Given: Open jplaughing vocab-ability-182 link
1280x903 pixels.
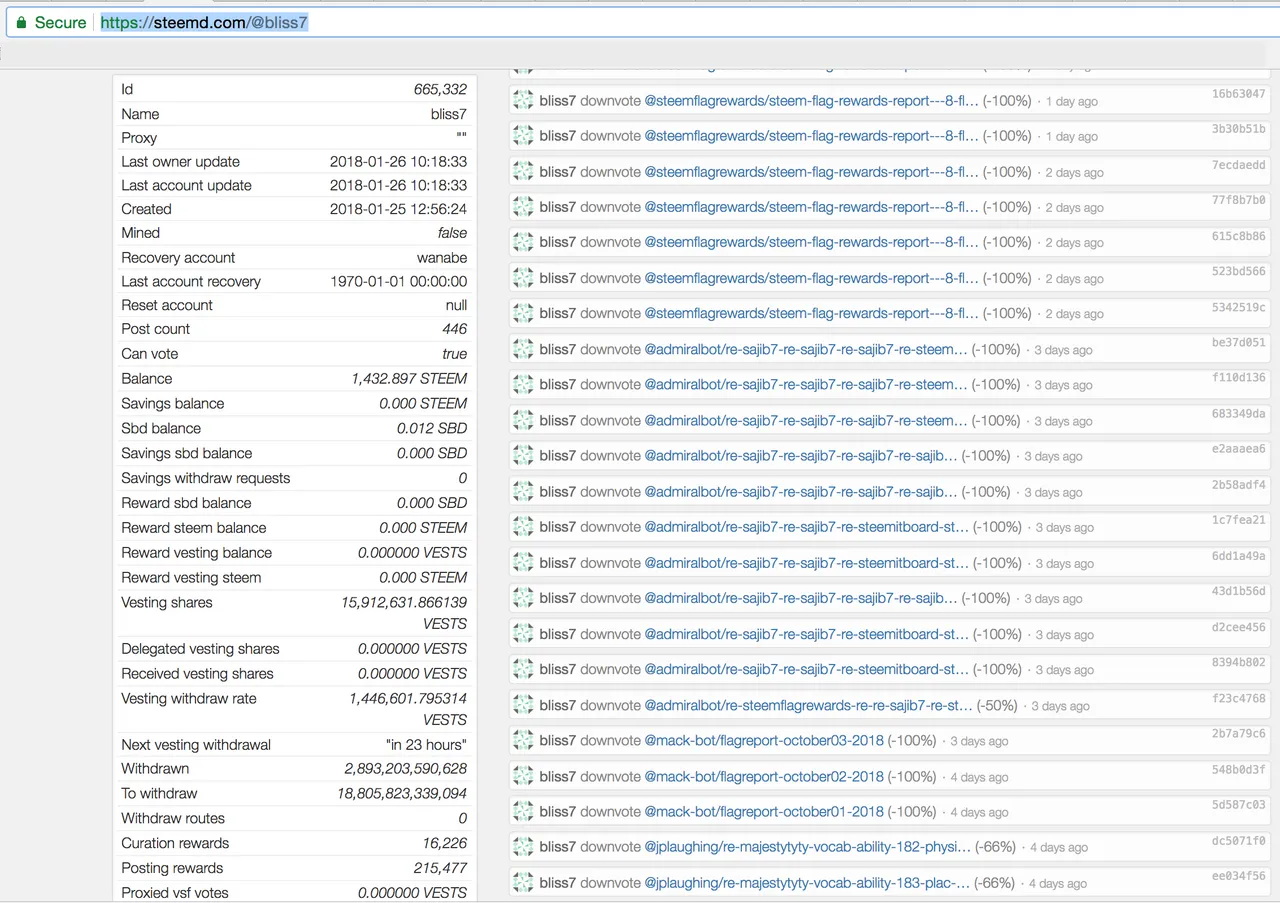Looking at the screenshot, I should point(807,847).
